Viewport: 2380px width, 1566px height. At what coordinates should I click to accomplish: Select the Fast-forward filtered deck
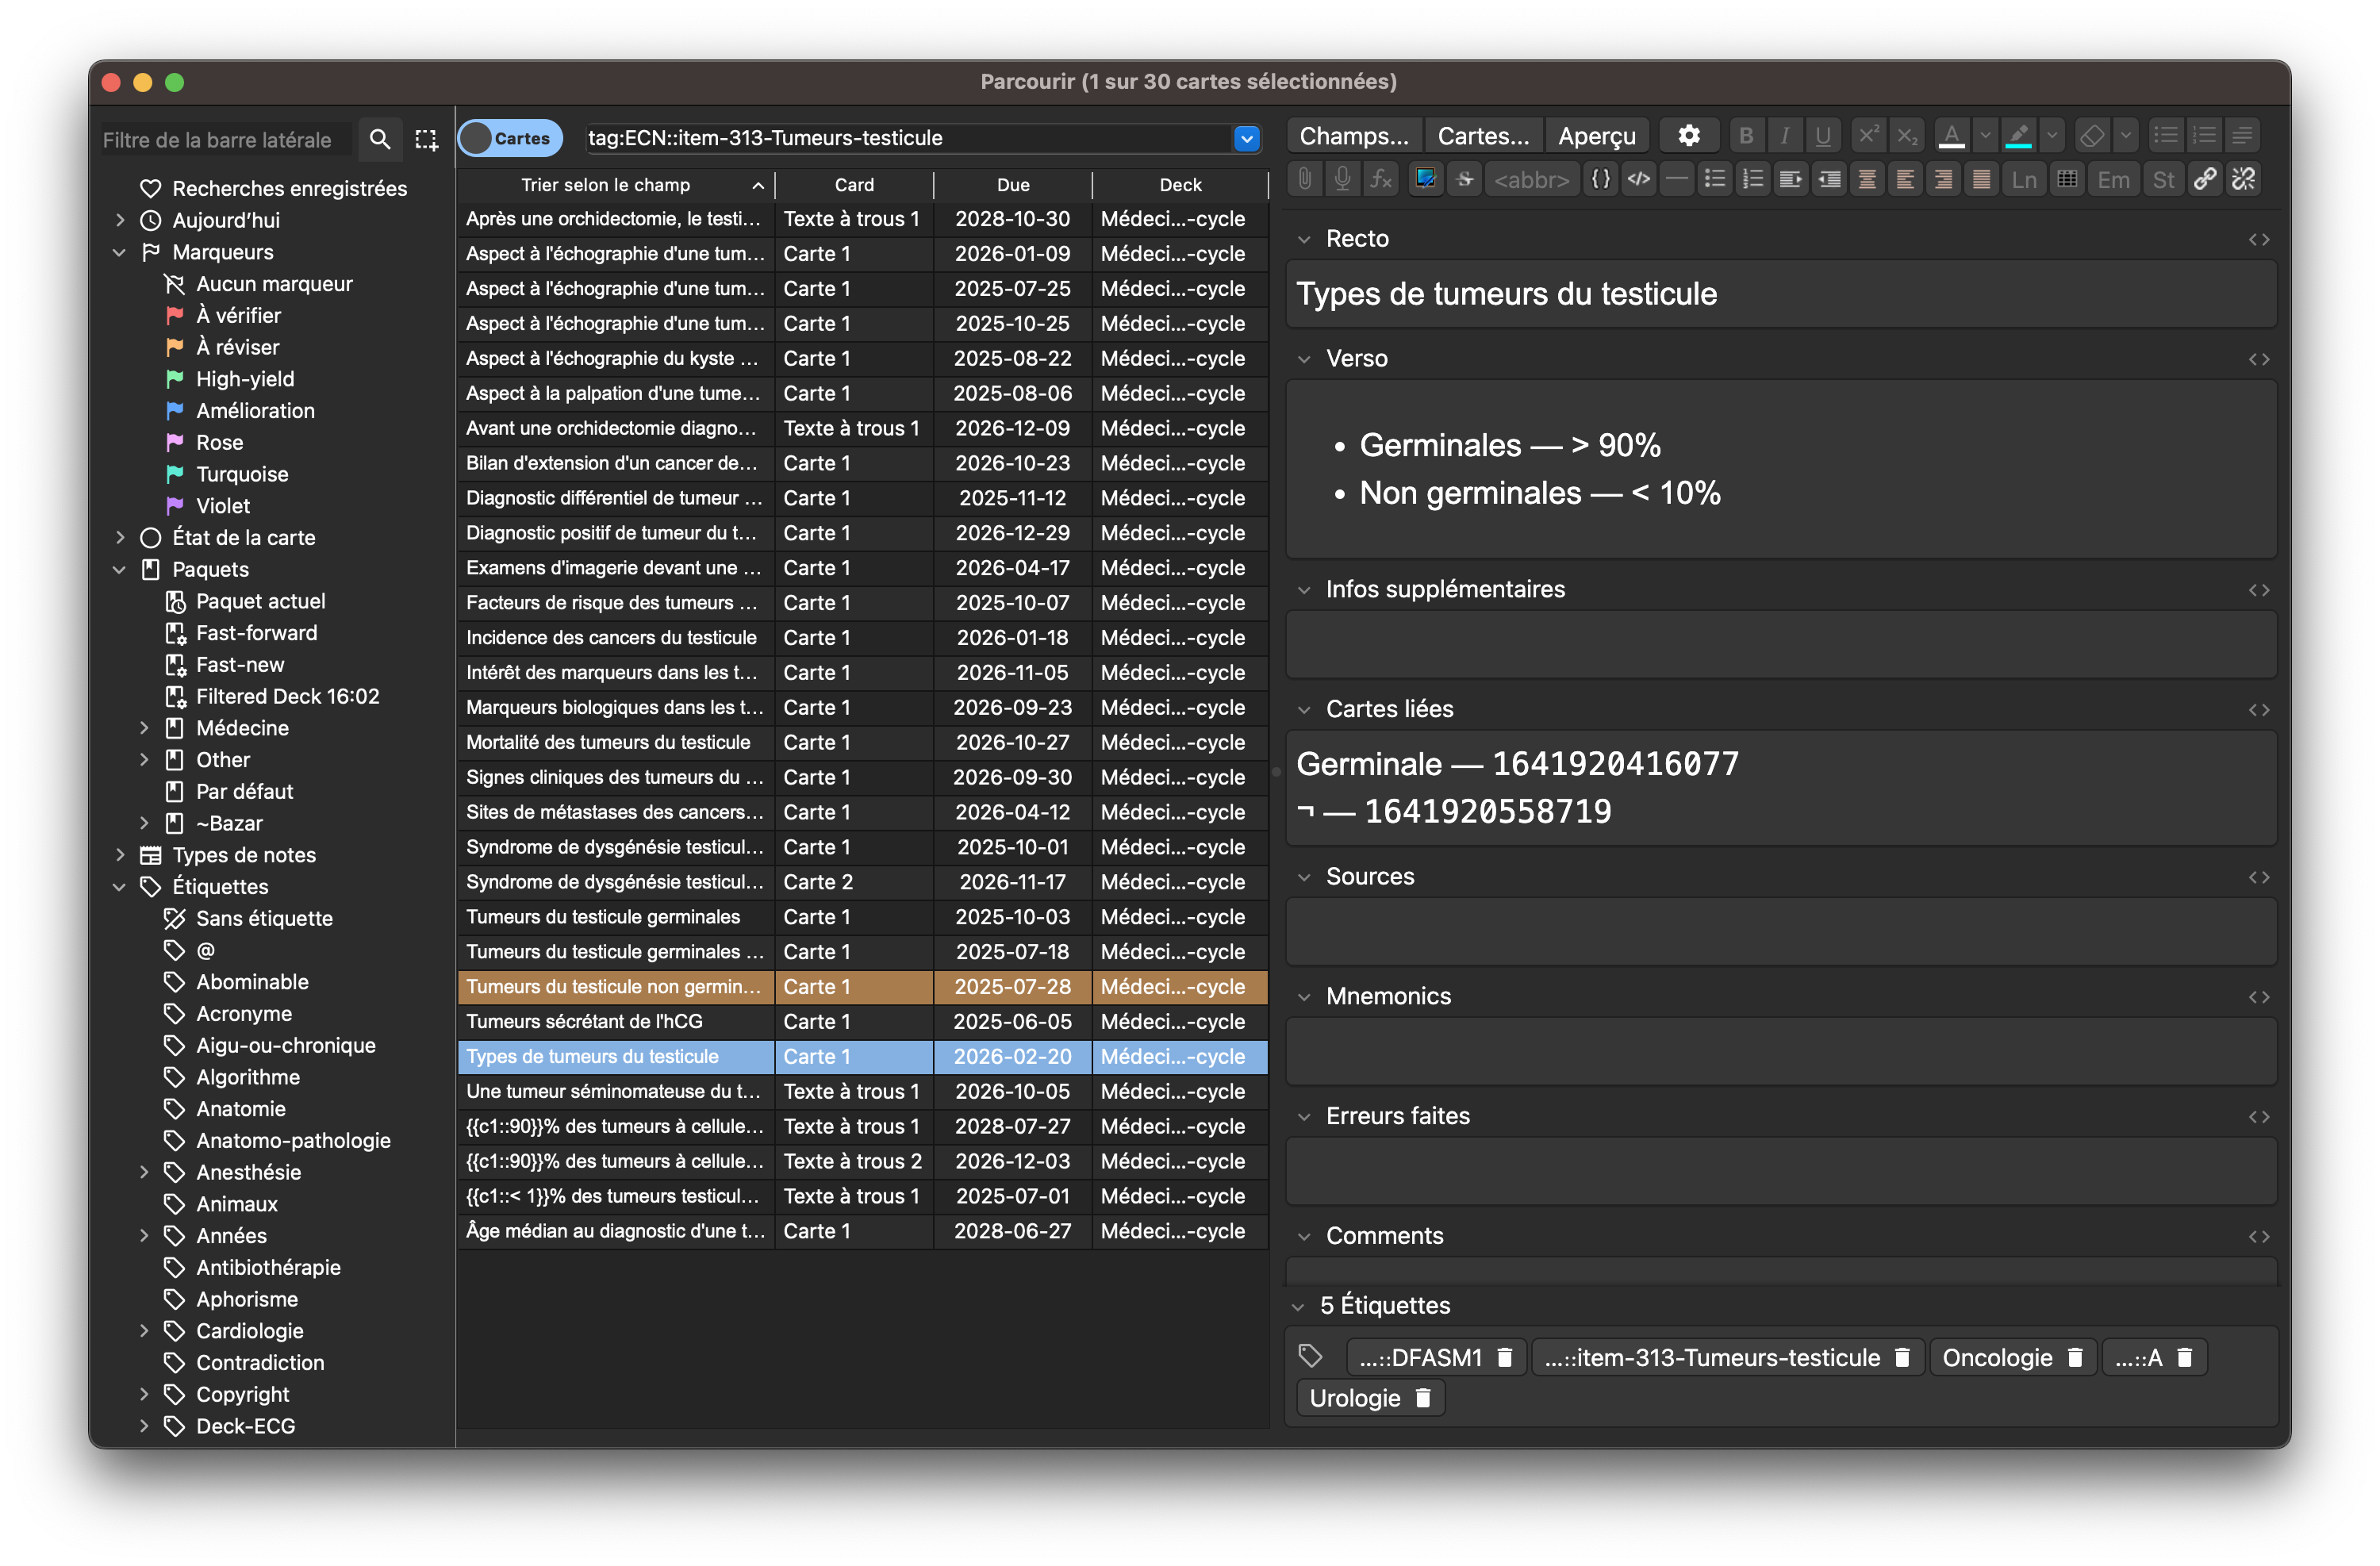tap(256, 633)
